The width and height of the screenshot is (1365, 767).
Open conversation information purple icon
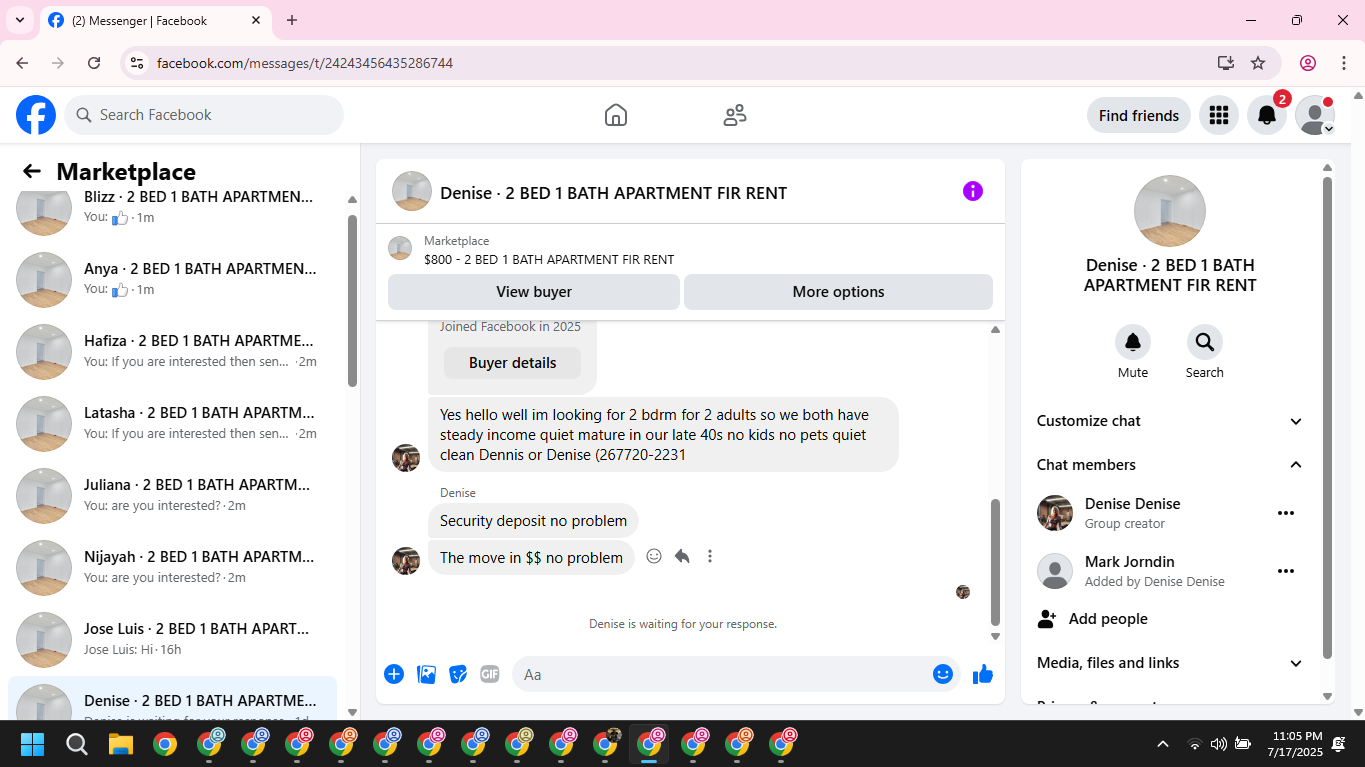coord(973,191)
